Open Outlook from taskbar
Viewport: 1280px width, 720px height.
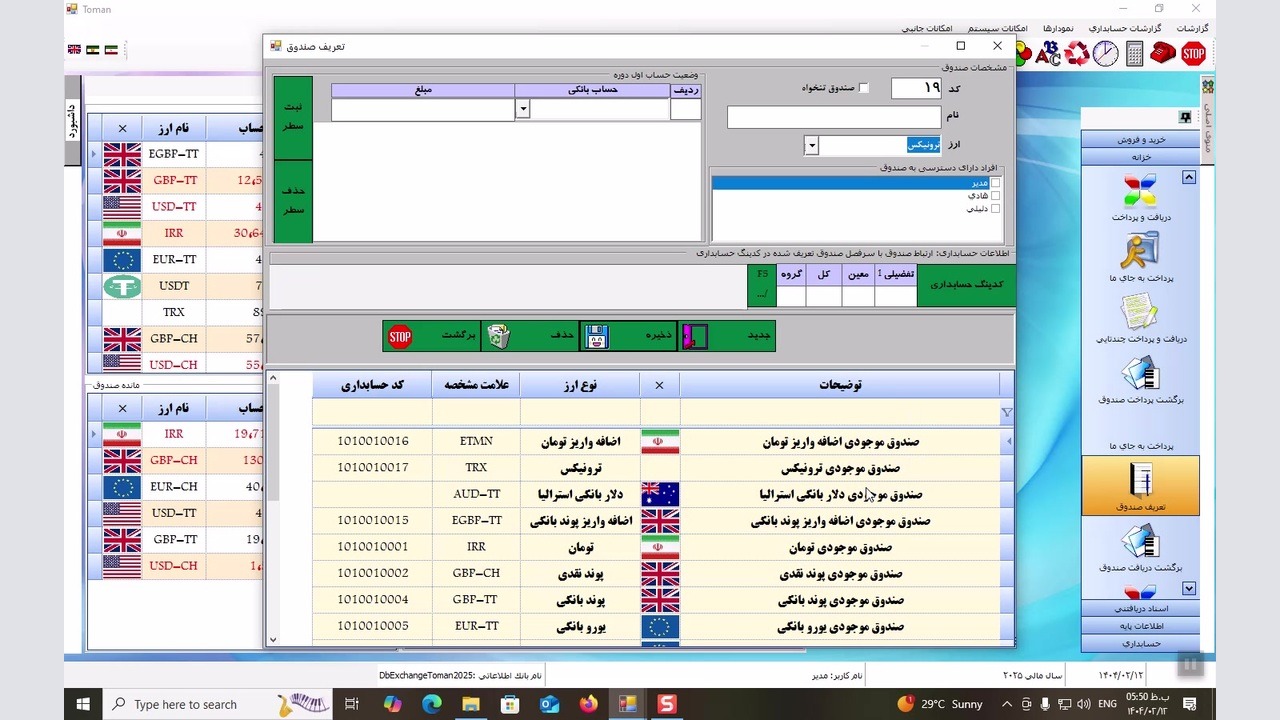[x=549, y=704]
